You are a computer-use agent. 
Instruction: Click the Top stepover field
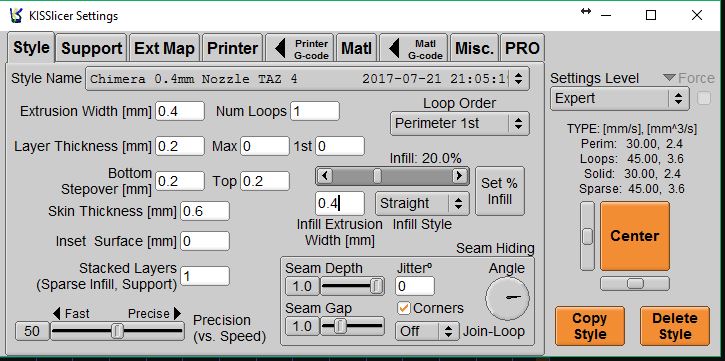[x=265, y=181]
